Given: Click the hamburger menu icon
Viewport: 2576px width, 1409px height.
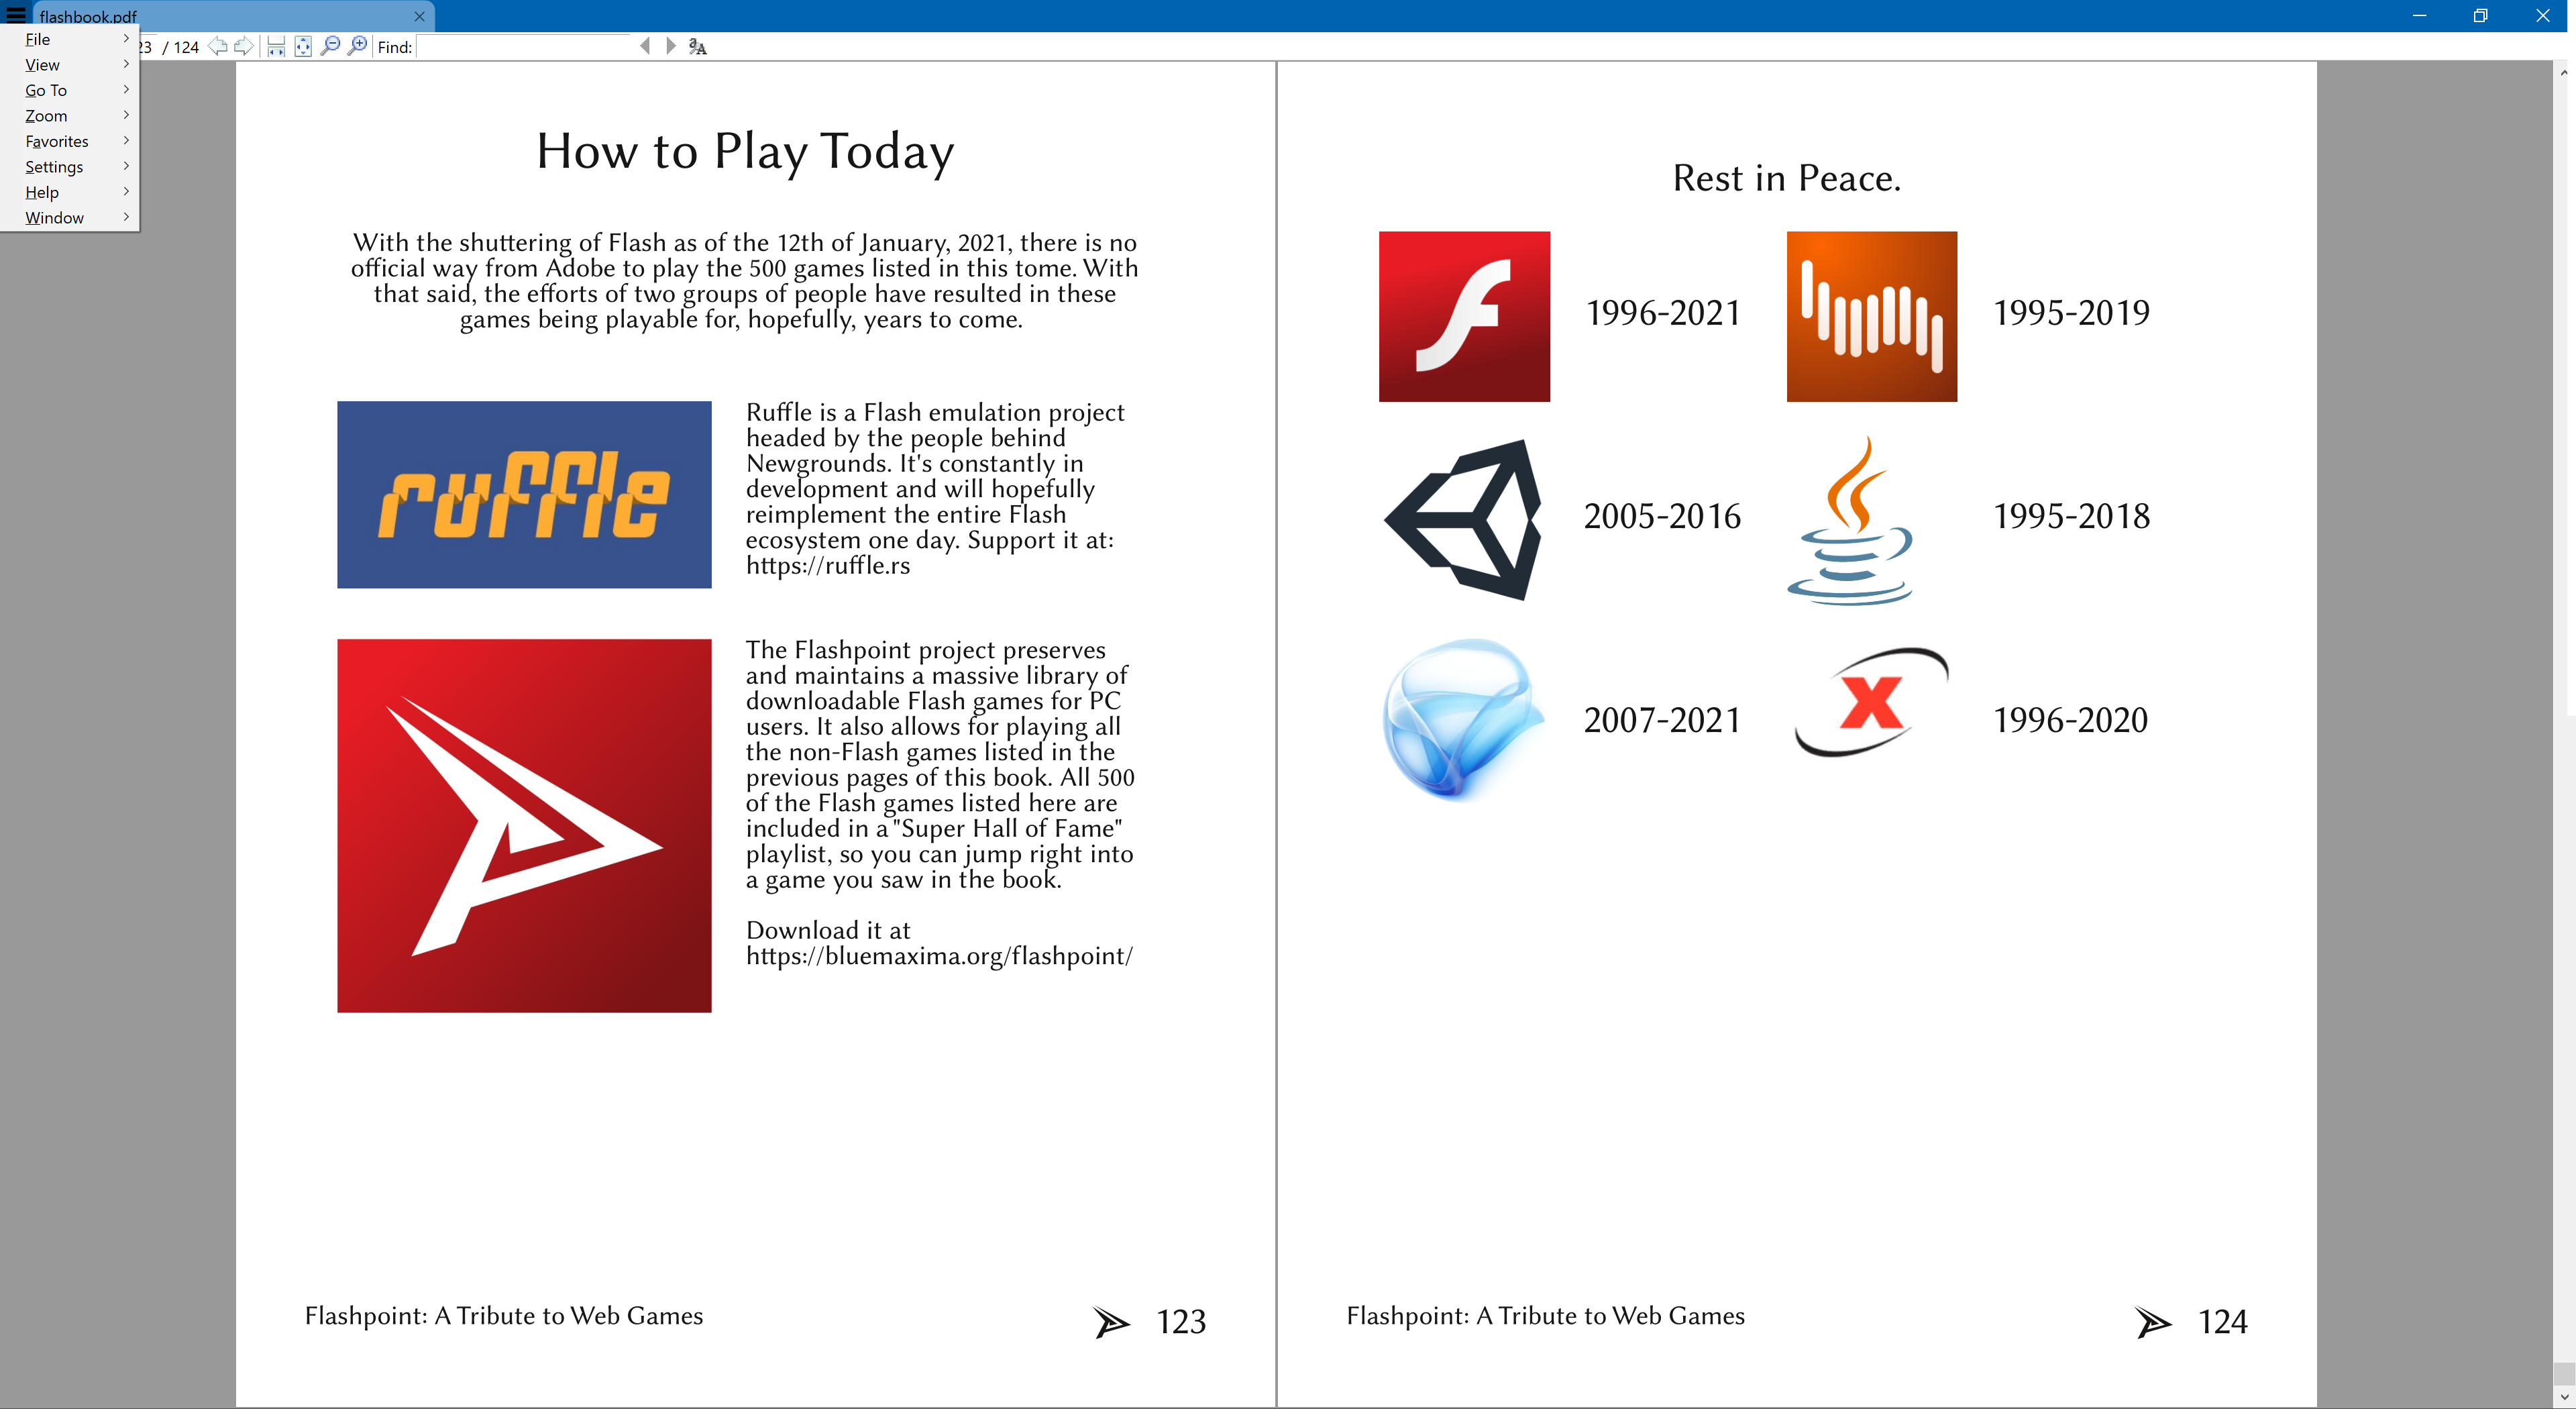Looking at the screenshot, I should [x=16, y=14].
